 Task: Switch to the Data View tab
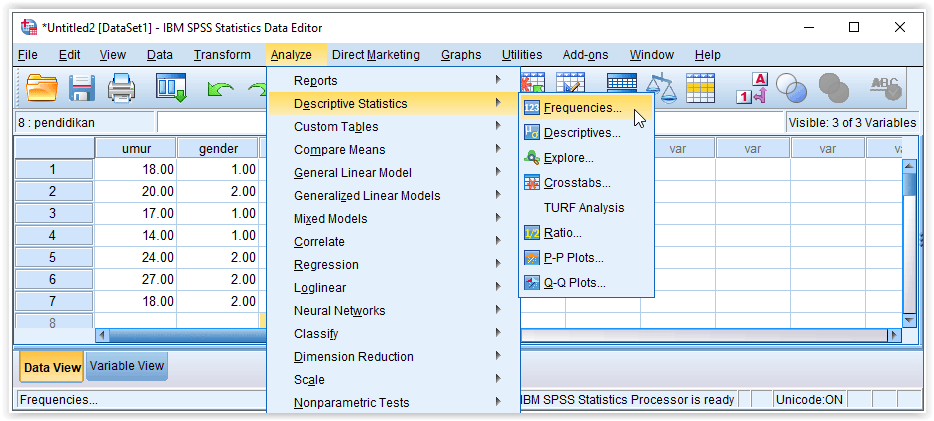pos(52,367)
